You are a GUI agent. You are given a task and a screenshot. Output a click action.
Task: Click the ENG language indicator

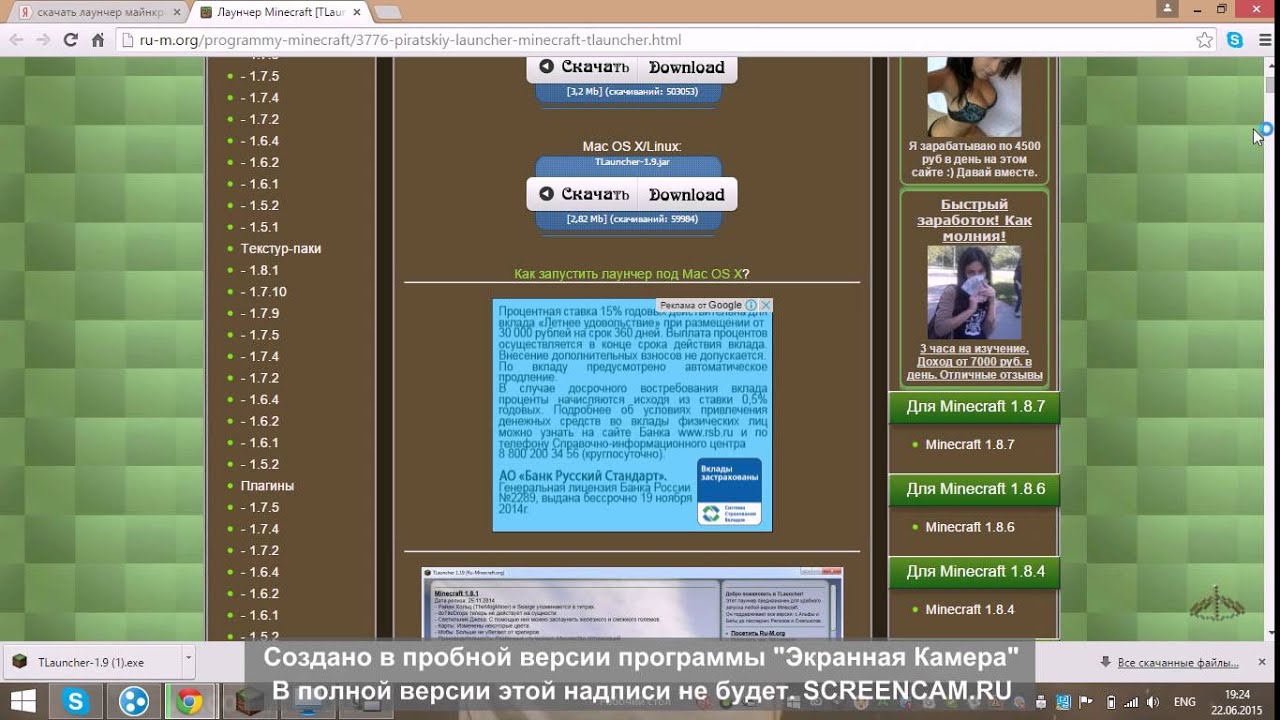coord(1185,702)
